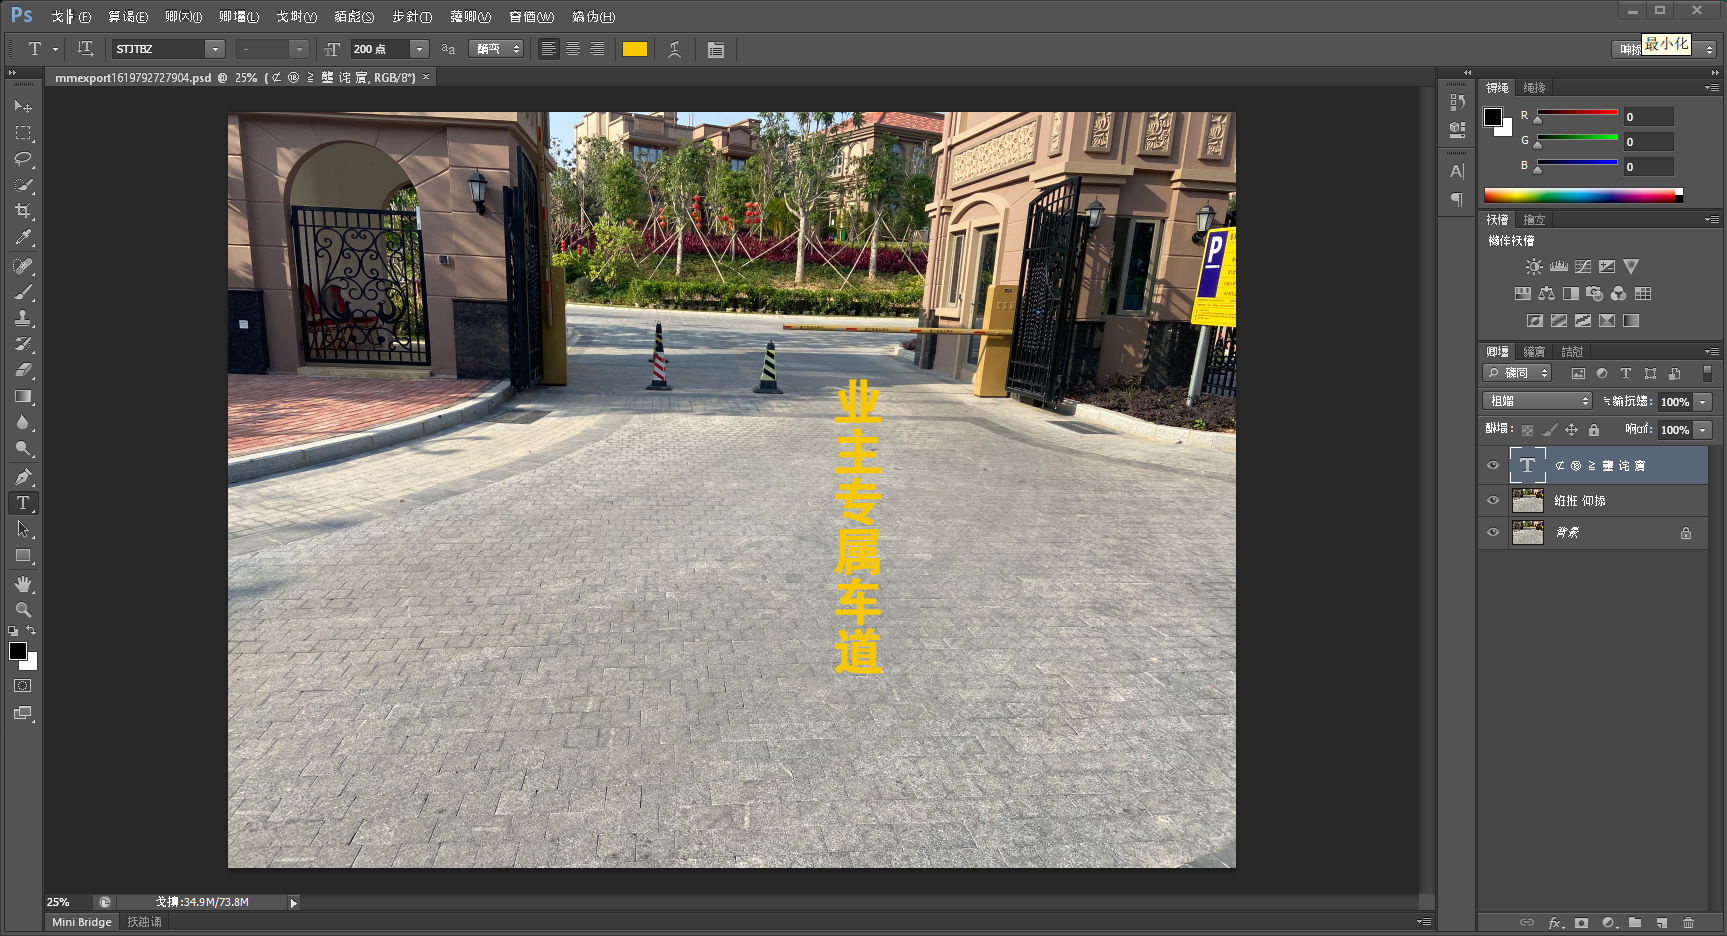The image size is (1727, 936).
Task: Set left text alignment
Action: click(x=549, y=49)
